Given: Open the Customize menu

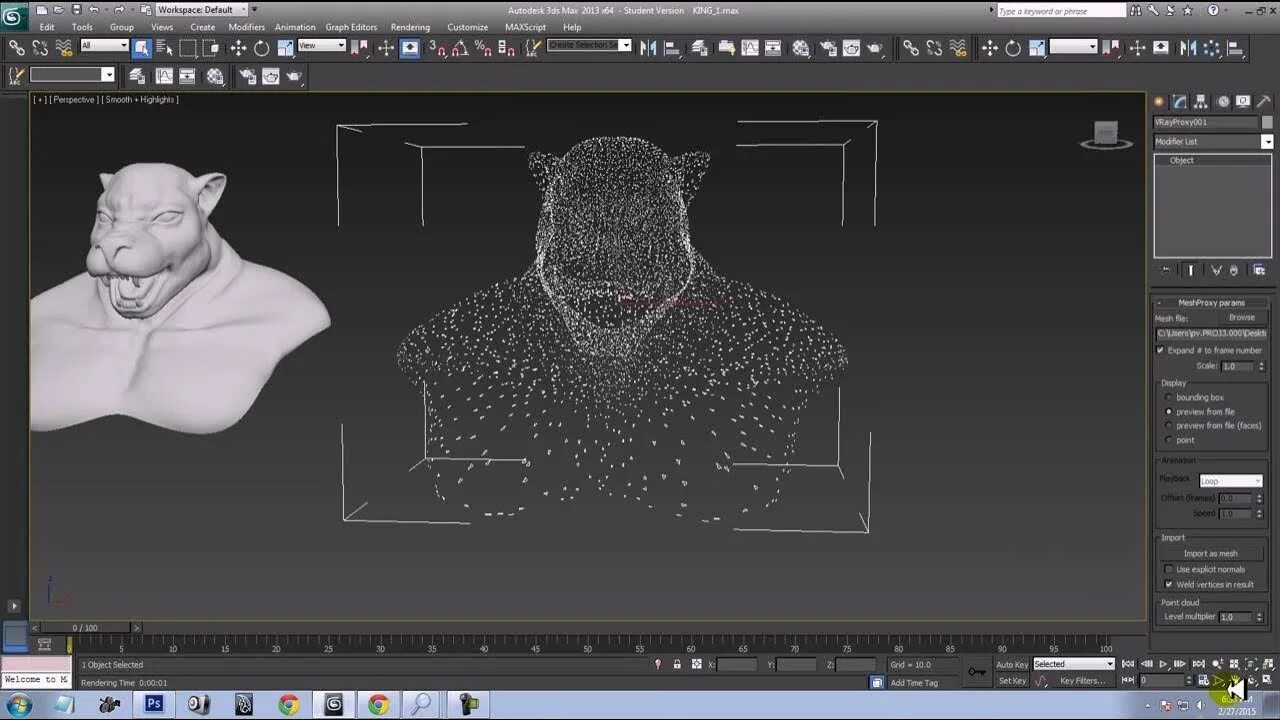Looking at the screenshot, I should point(467,27).
